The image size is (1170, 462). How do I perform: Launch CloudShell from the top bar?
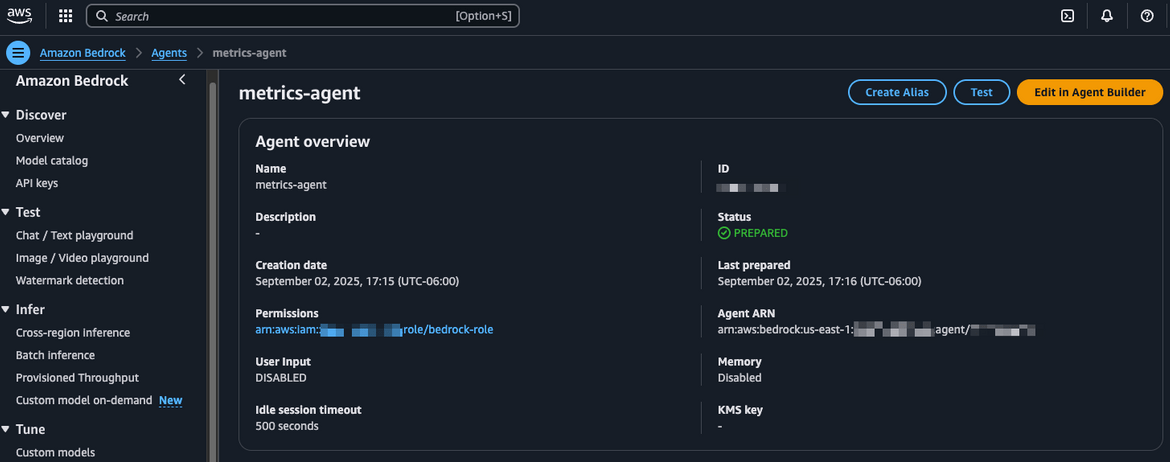1068,16
